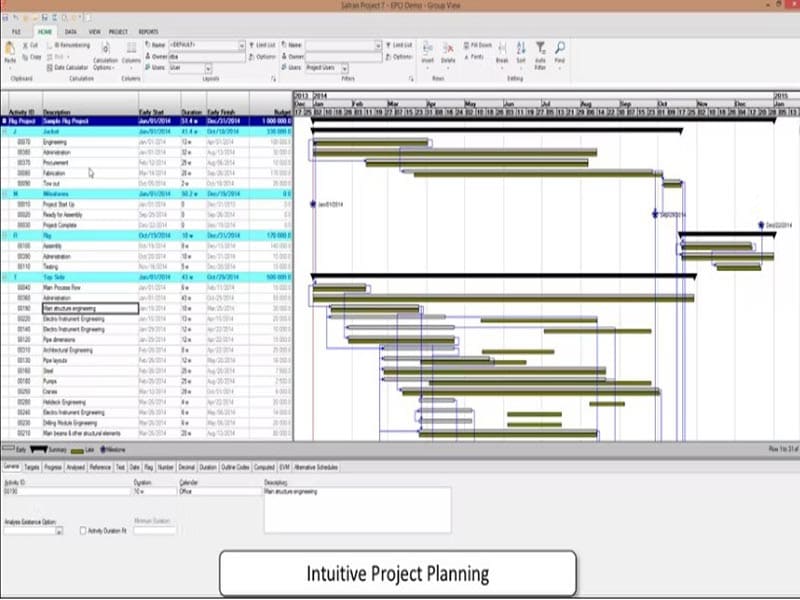Viewport: 800px width, 600px height.
Task: Open the Filters group dialog launcher
Action: point(411,79)
